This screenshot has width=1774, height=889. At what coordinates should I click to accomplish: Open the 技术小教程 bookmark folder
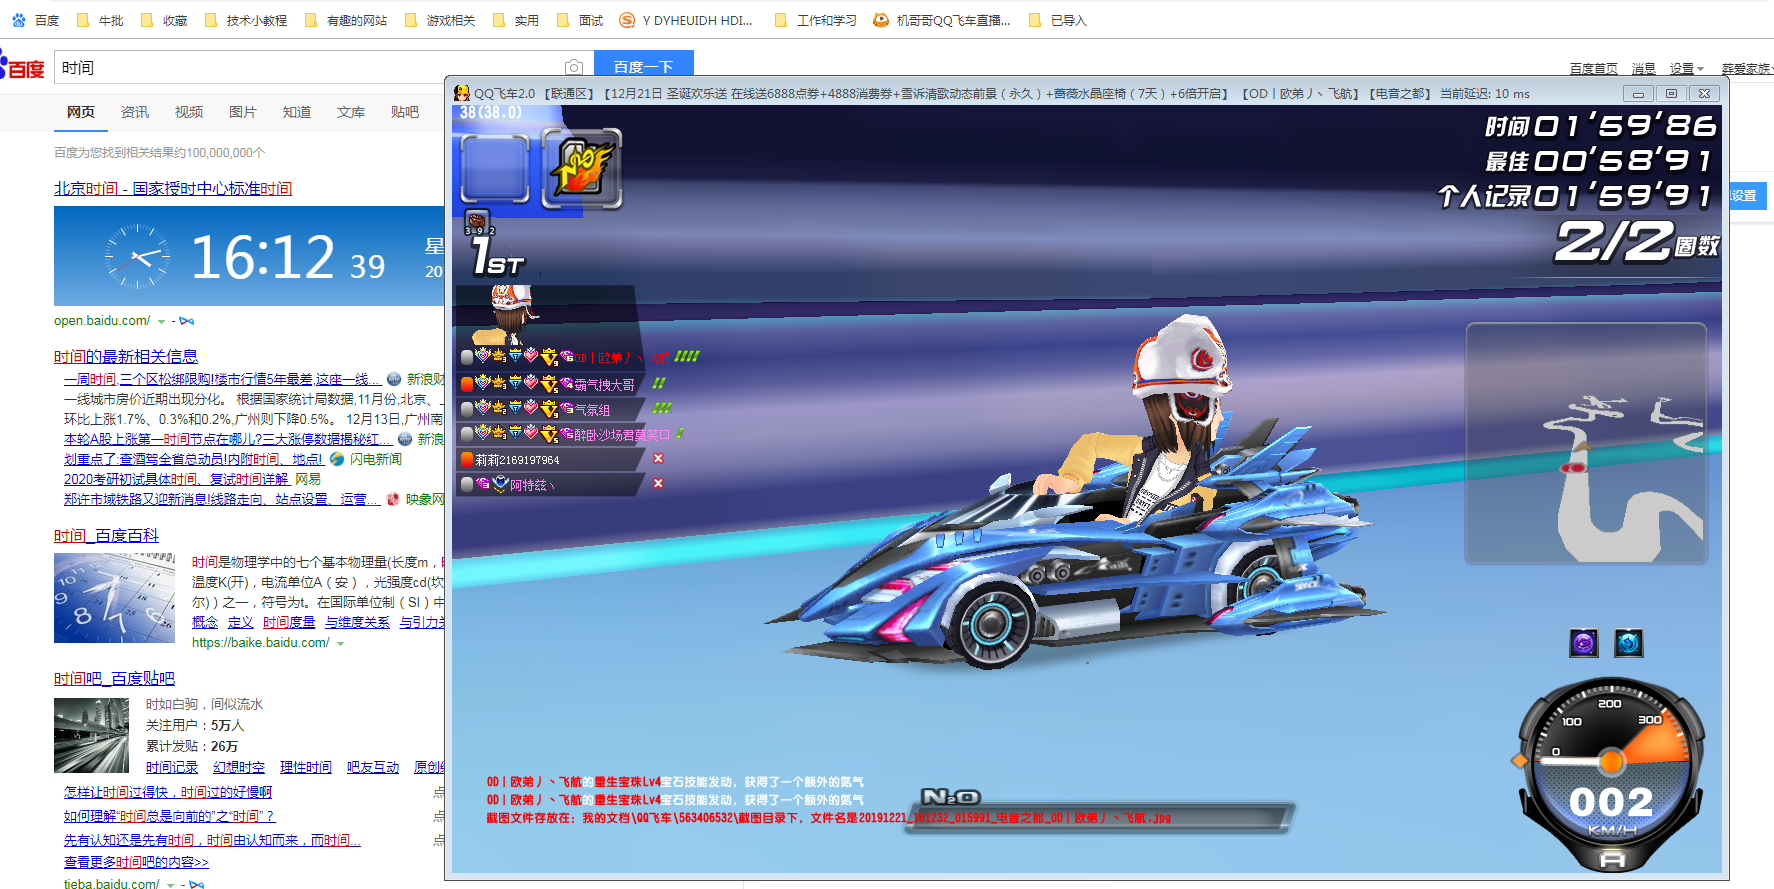coord(246,20)
